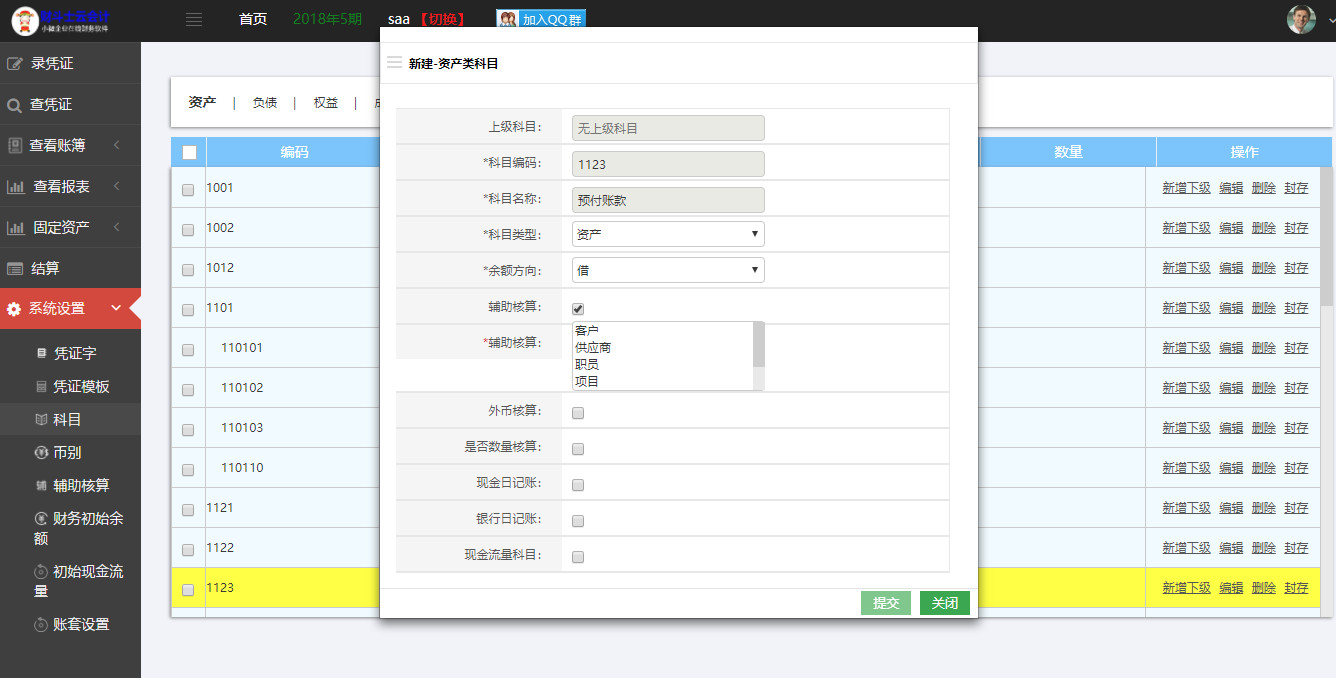Click the 凭证字 submenu icon

coord(41,353)
